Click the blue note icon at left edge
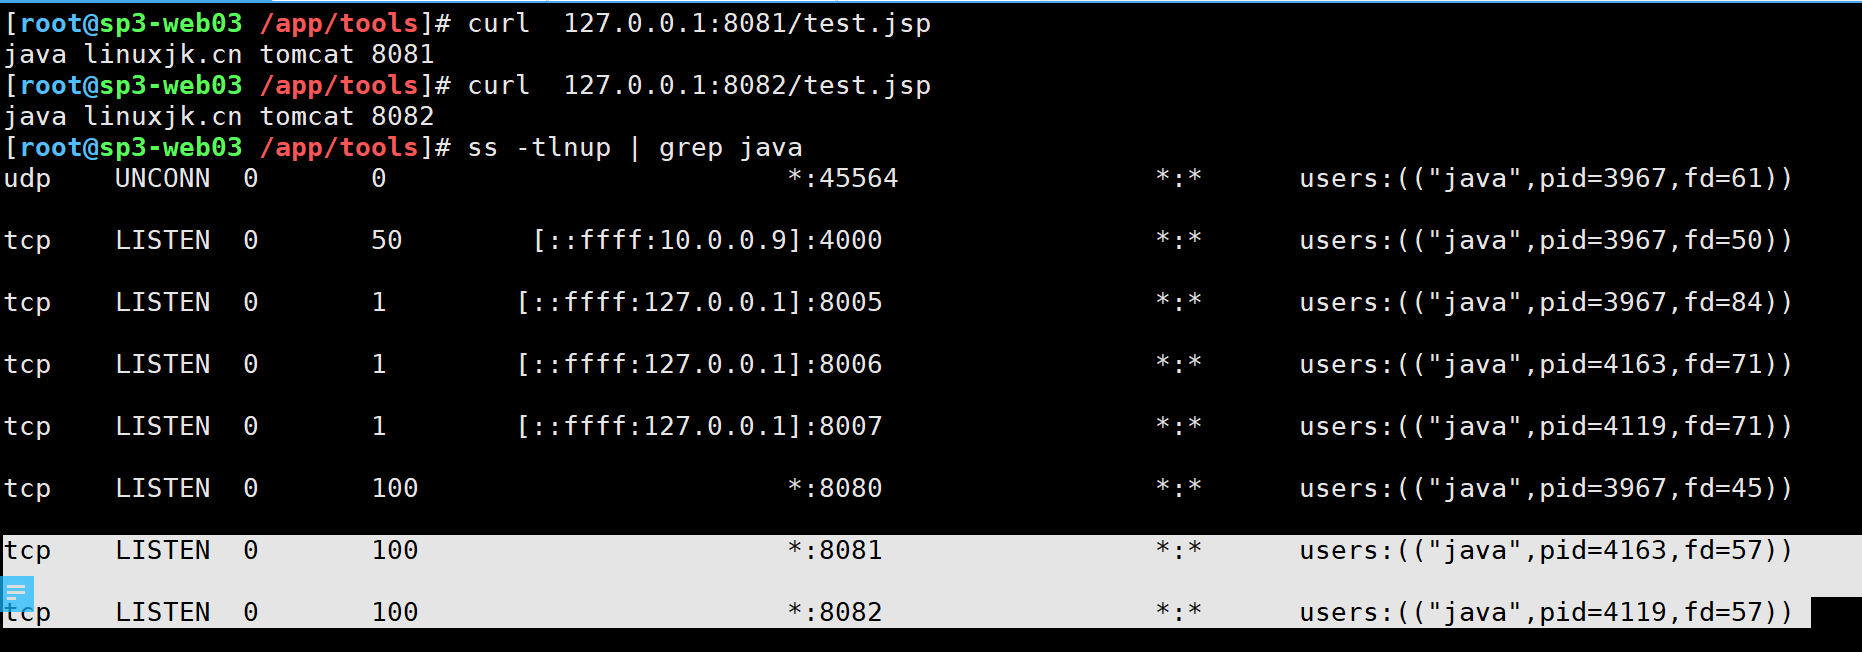This screenshot has width=1862, height=652. click(x=17, y=594)
